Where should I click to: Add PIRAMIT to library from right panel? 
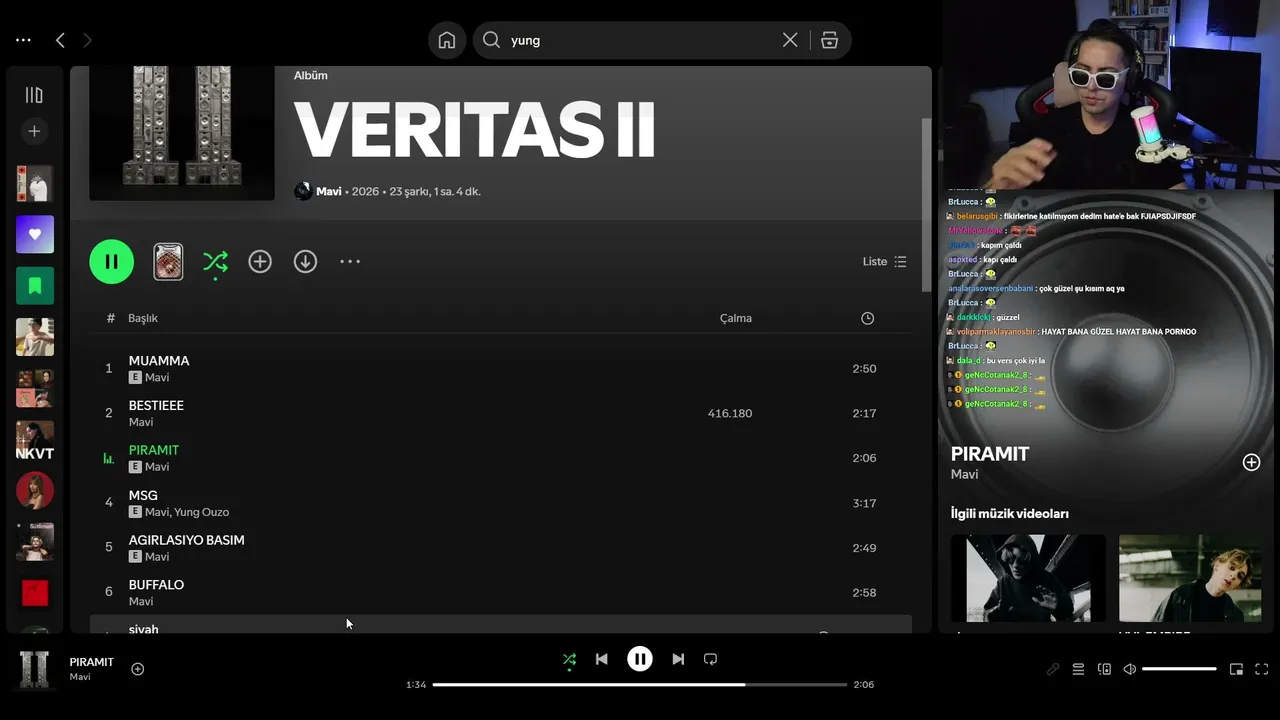click(x=1251, y=462)
